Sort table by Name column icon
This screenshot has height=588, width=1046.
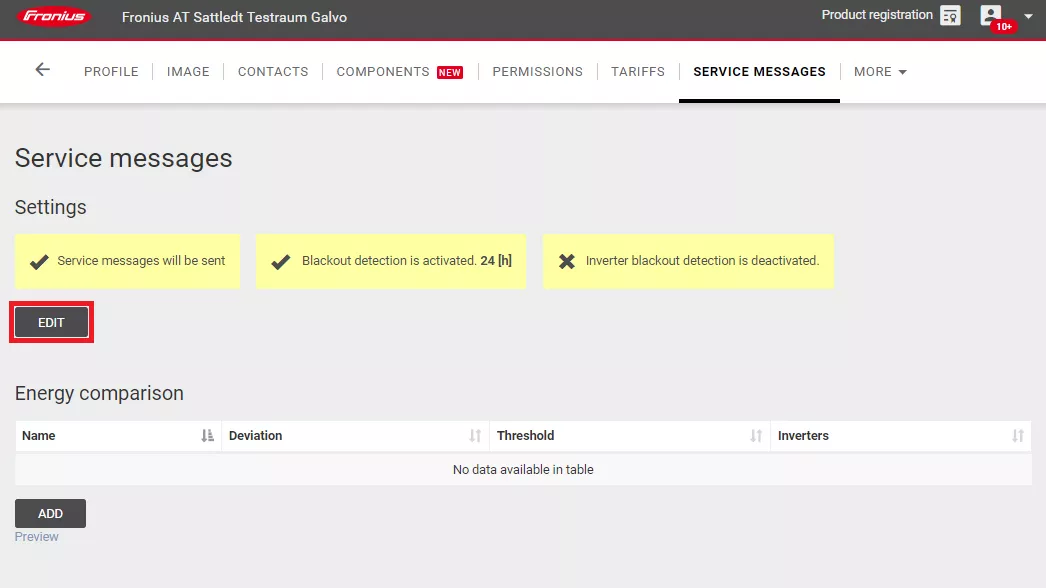coord(207,436)
